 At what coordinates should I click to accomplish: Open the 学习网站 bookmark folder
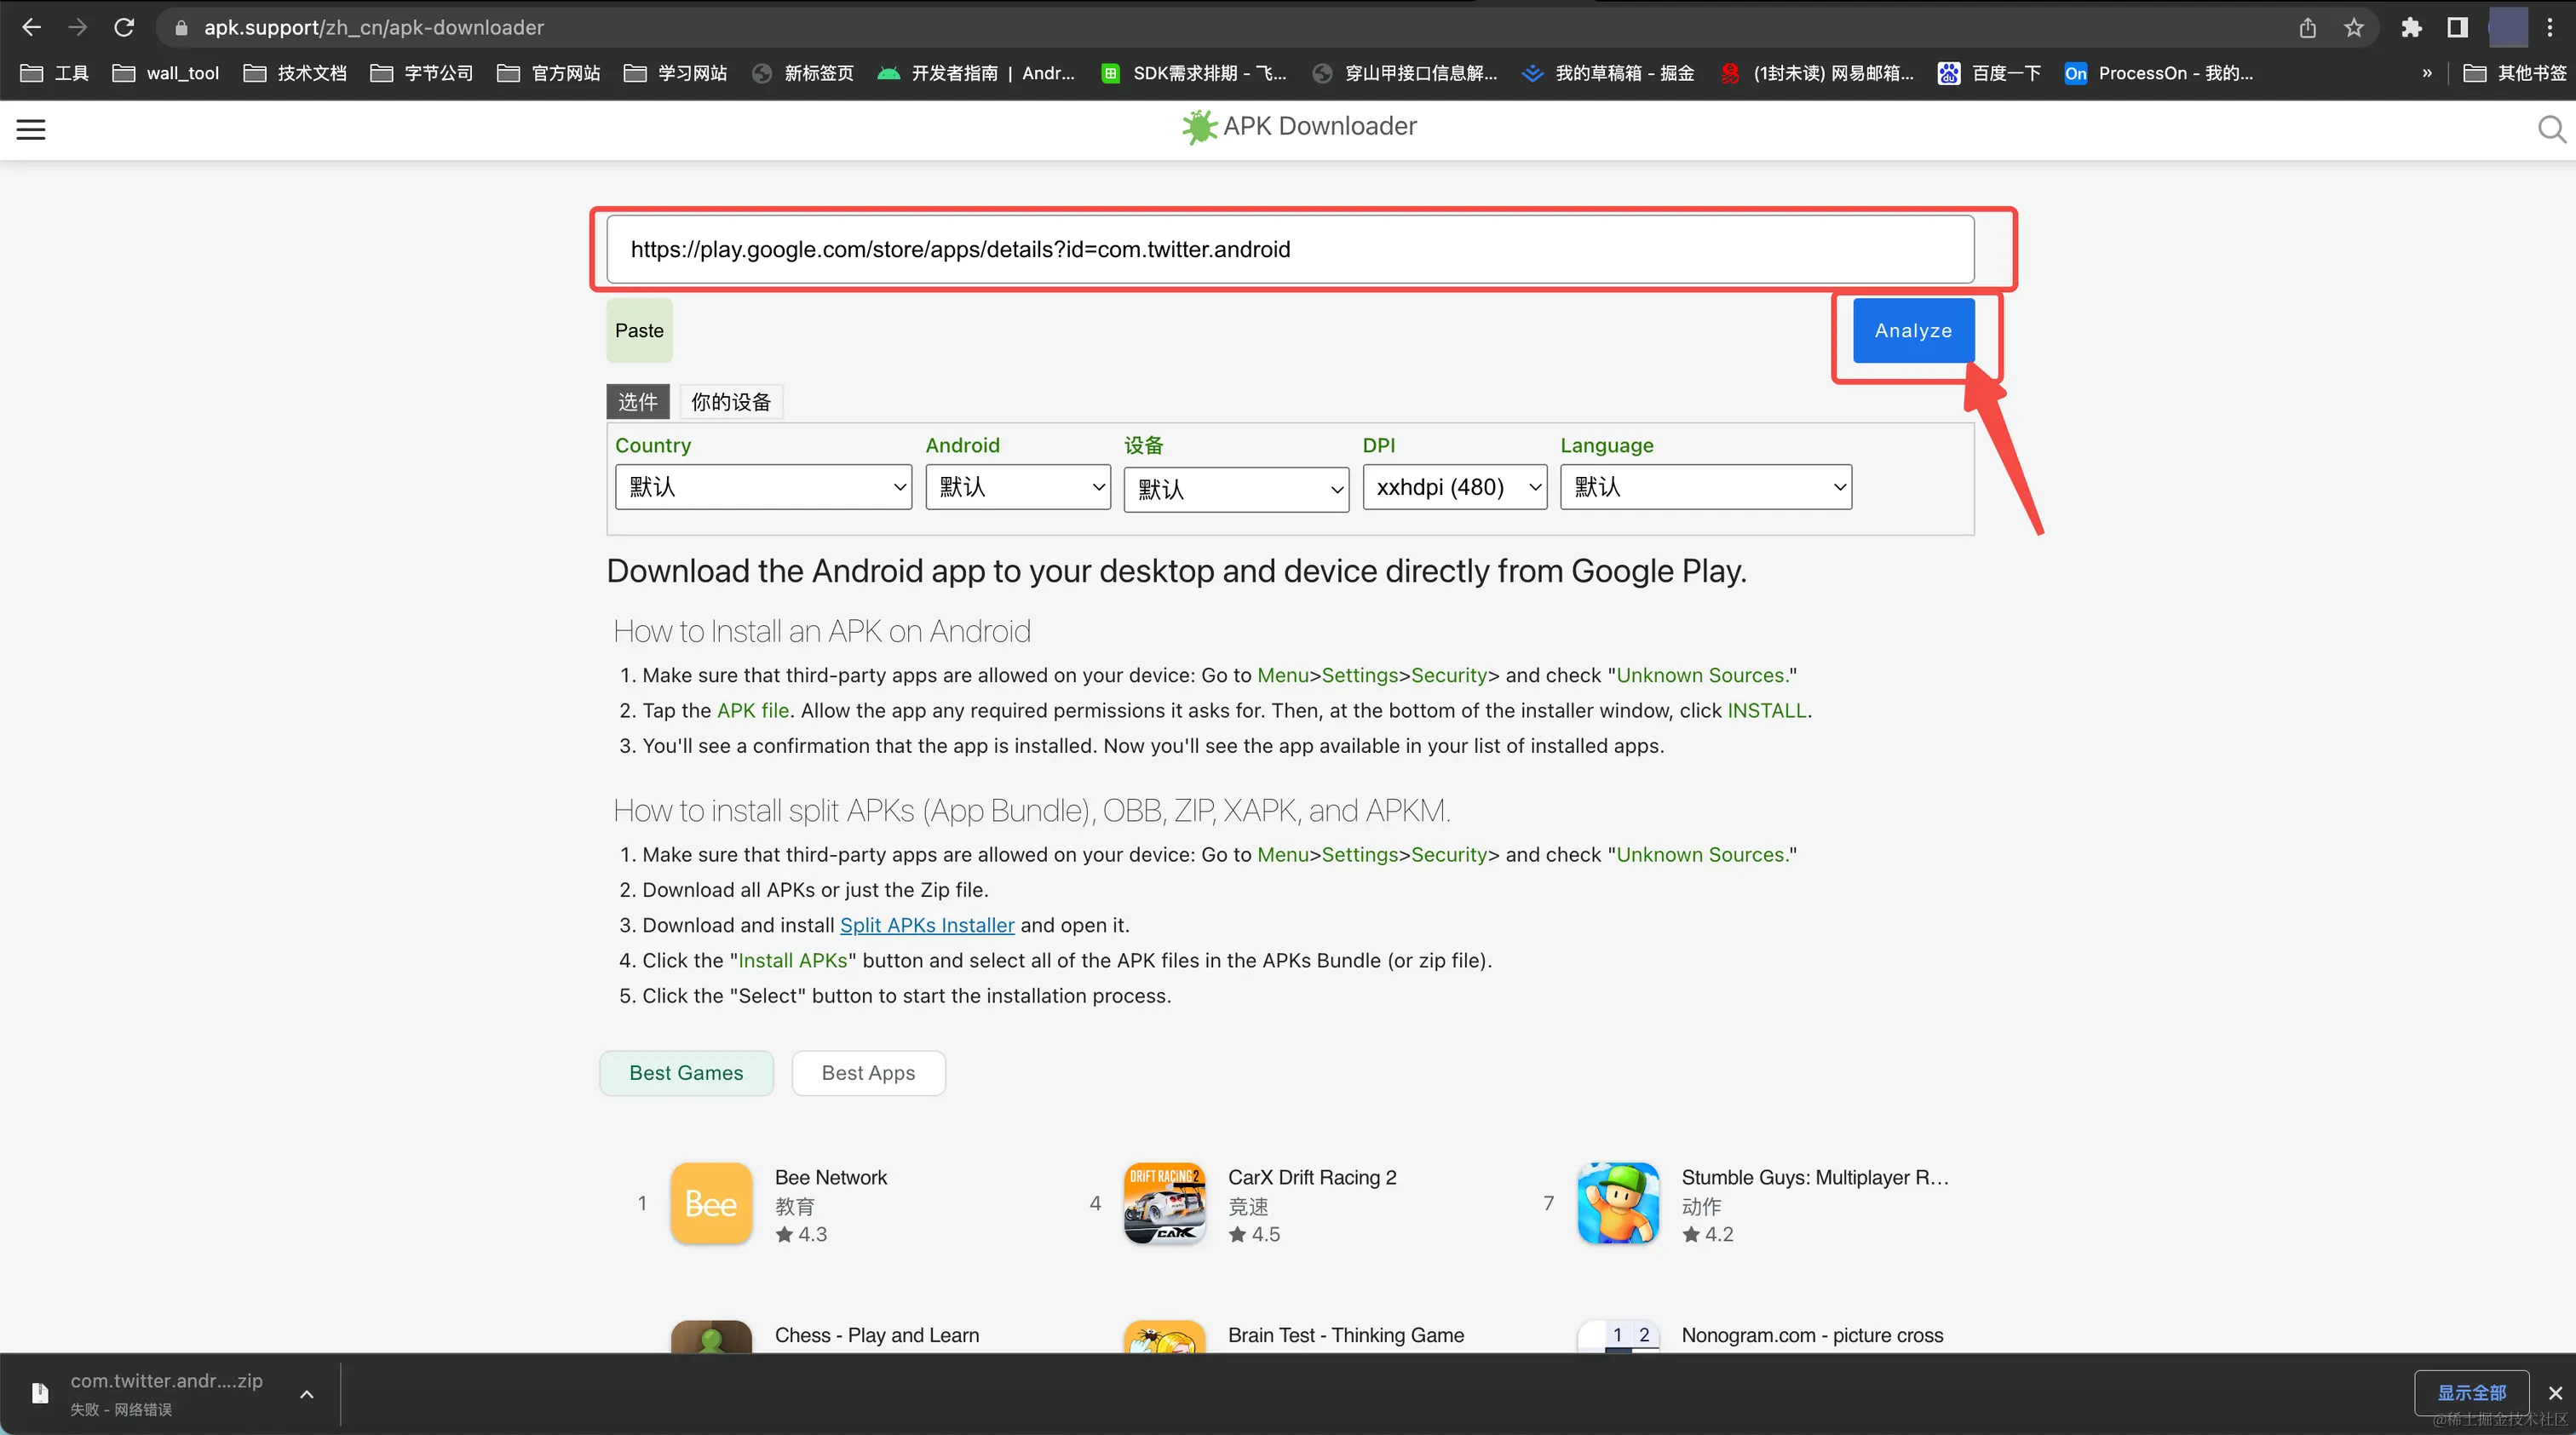pos(675,73)
